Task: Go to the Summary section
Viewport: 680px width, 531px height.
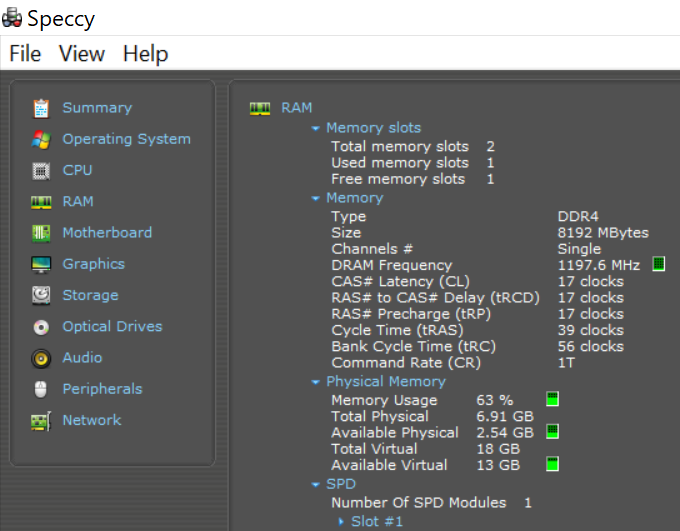Action: coord(97,108)
